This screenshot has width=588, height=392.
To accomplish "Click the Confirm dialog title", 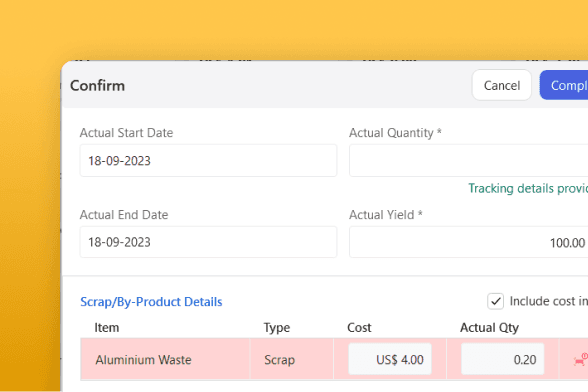I will point(98,86).
